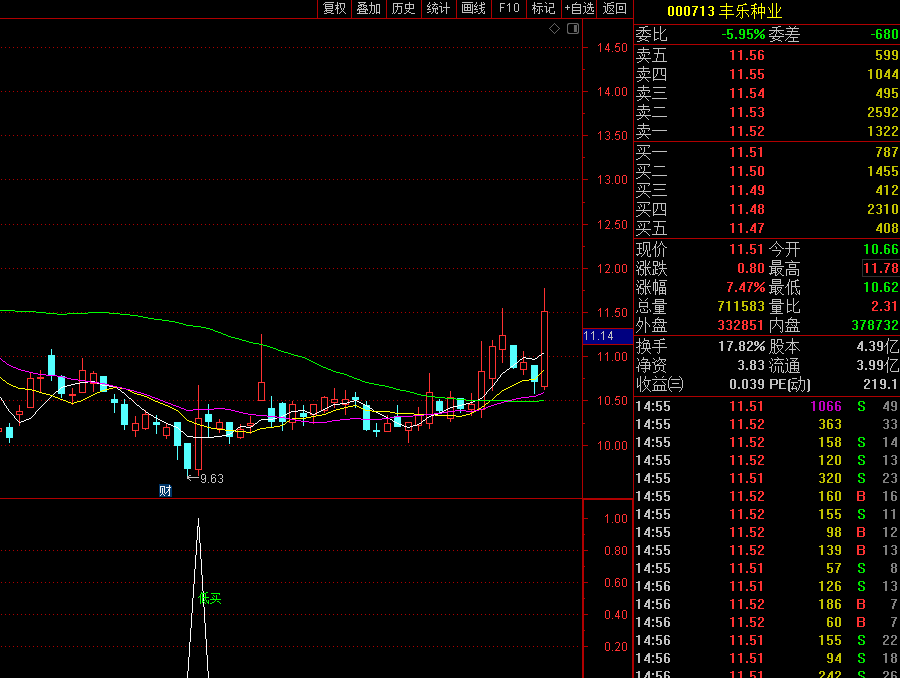
Task: Click the 买四 price 11.48
Action: point(747,209)
